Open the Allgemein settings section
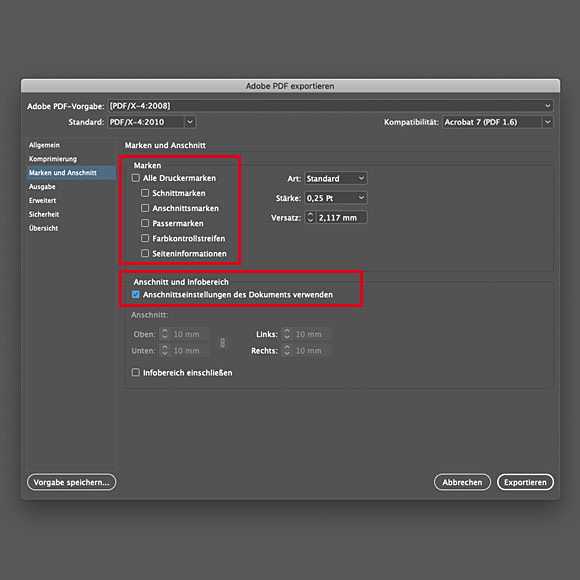580x580 pixels. (x=44, y=145)
